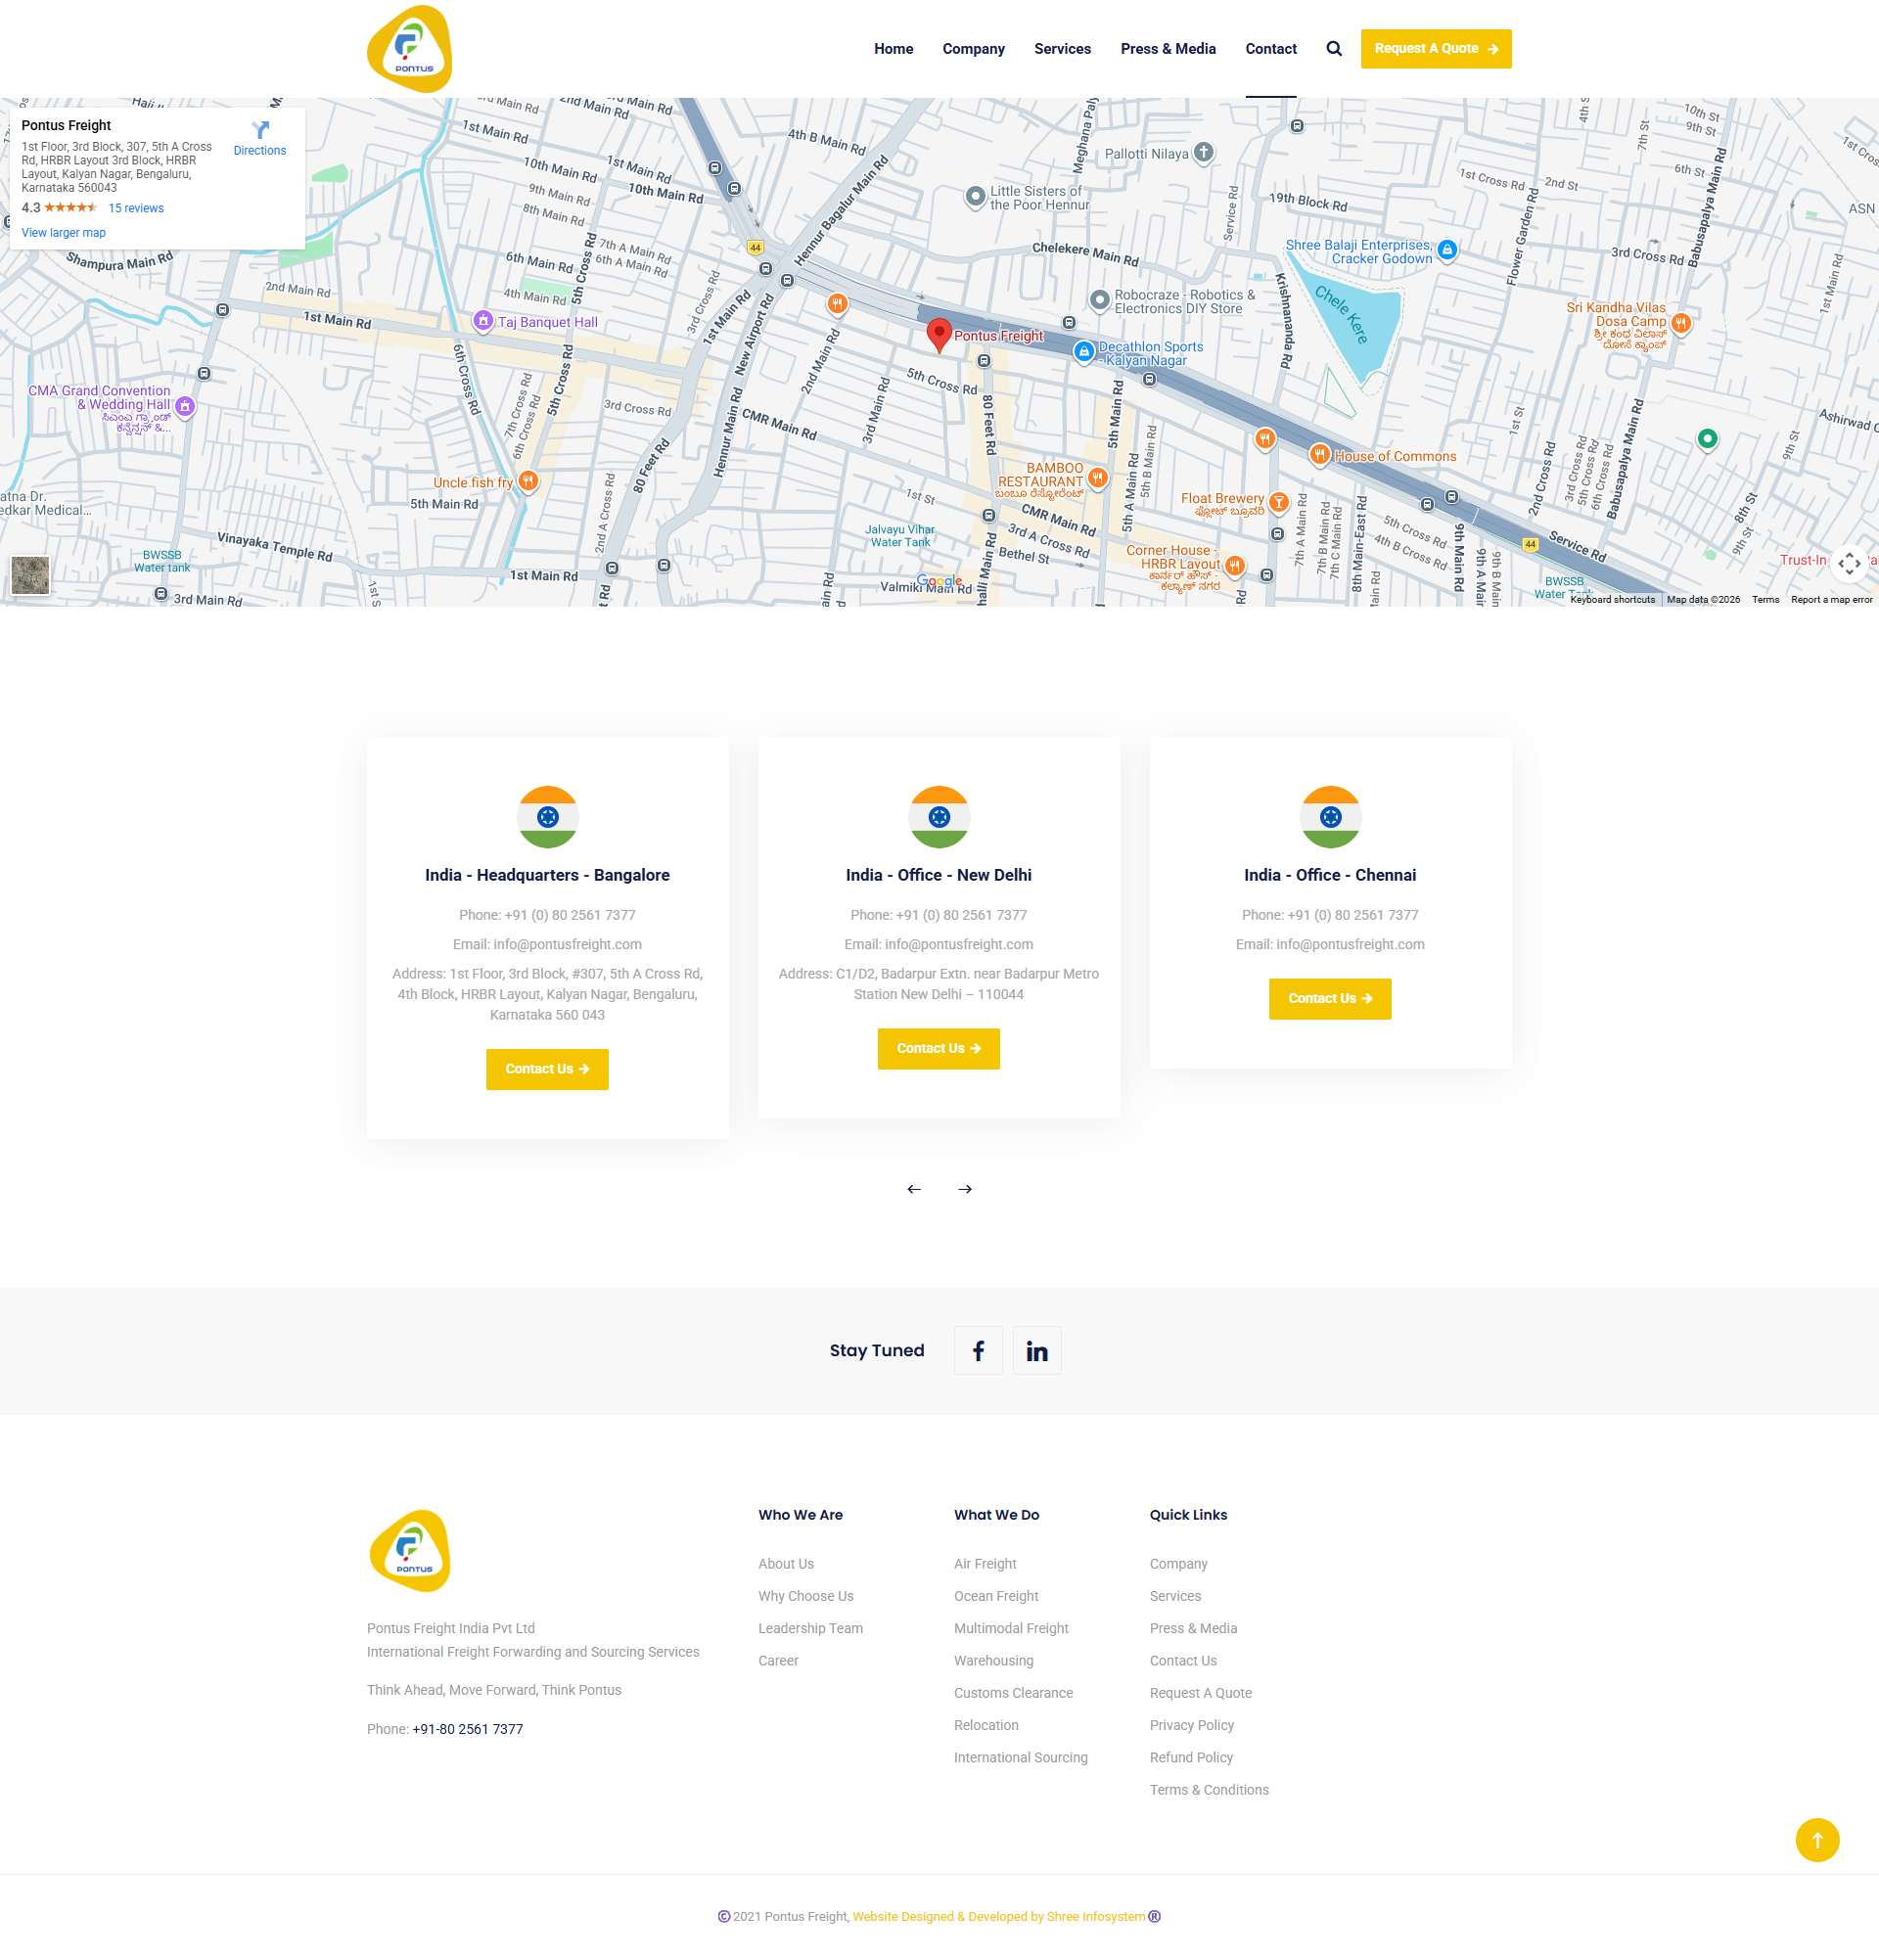This screenshot has width=1879, height=1960.
Task: Open the Facebook social icon
Action: tap(978, 1351)
